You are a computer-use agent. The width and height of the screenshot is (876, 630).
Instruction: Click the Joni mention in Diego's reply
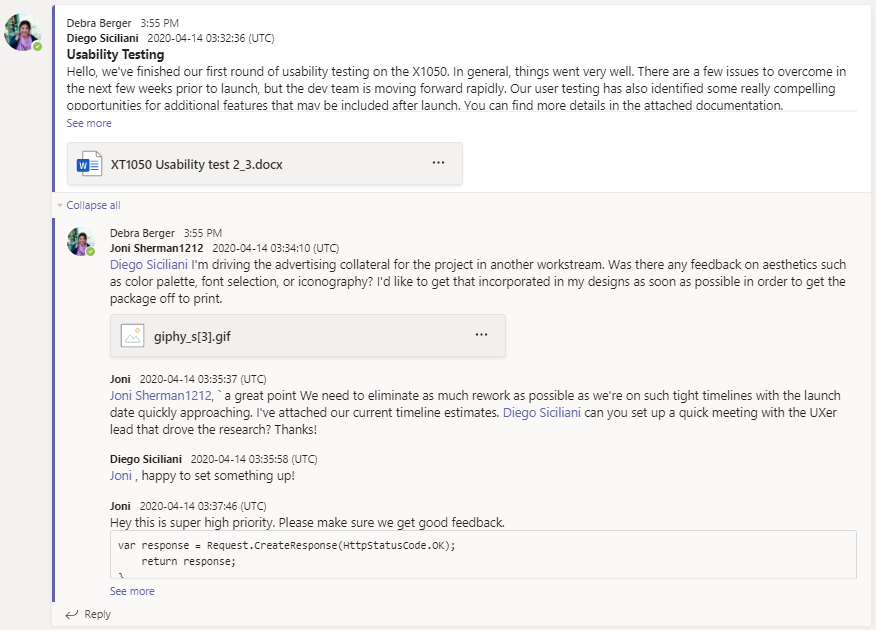coord(121,475)
